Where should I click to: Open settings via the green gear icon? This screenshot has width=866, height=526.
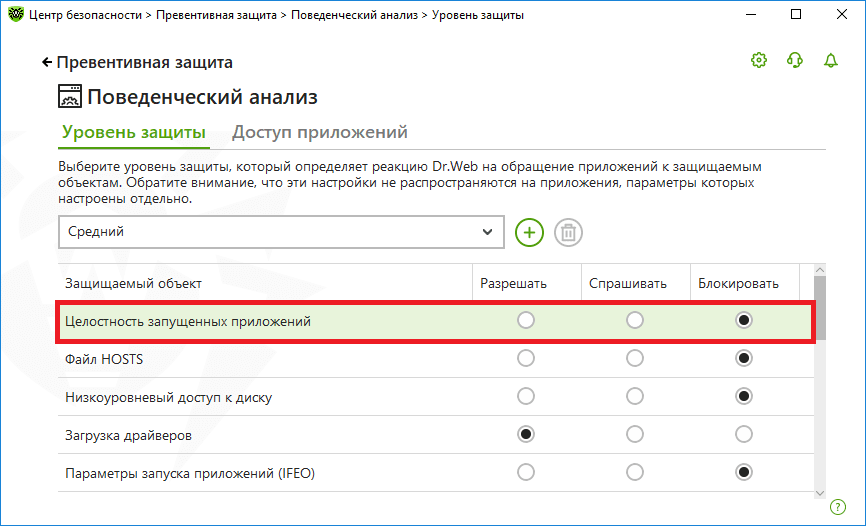(x=759, y=60)
